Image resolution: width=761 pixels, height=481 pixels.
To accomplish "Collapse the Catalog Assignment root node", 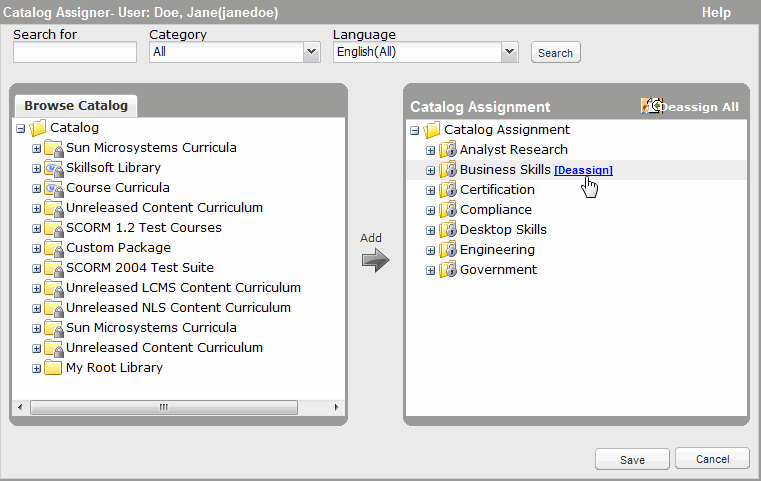I will 414,131.
